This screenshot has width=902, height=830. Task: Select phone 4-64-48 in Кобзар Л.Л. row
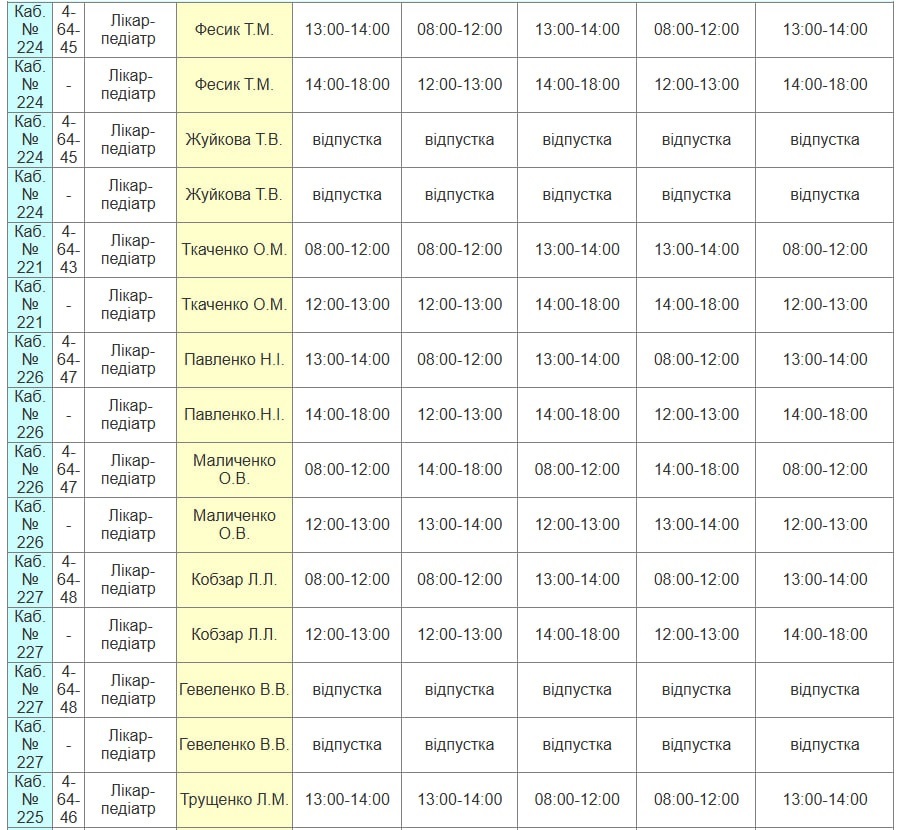point(68,579)
